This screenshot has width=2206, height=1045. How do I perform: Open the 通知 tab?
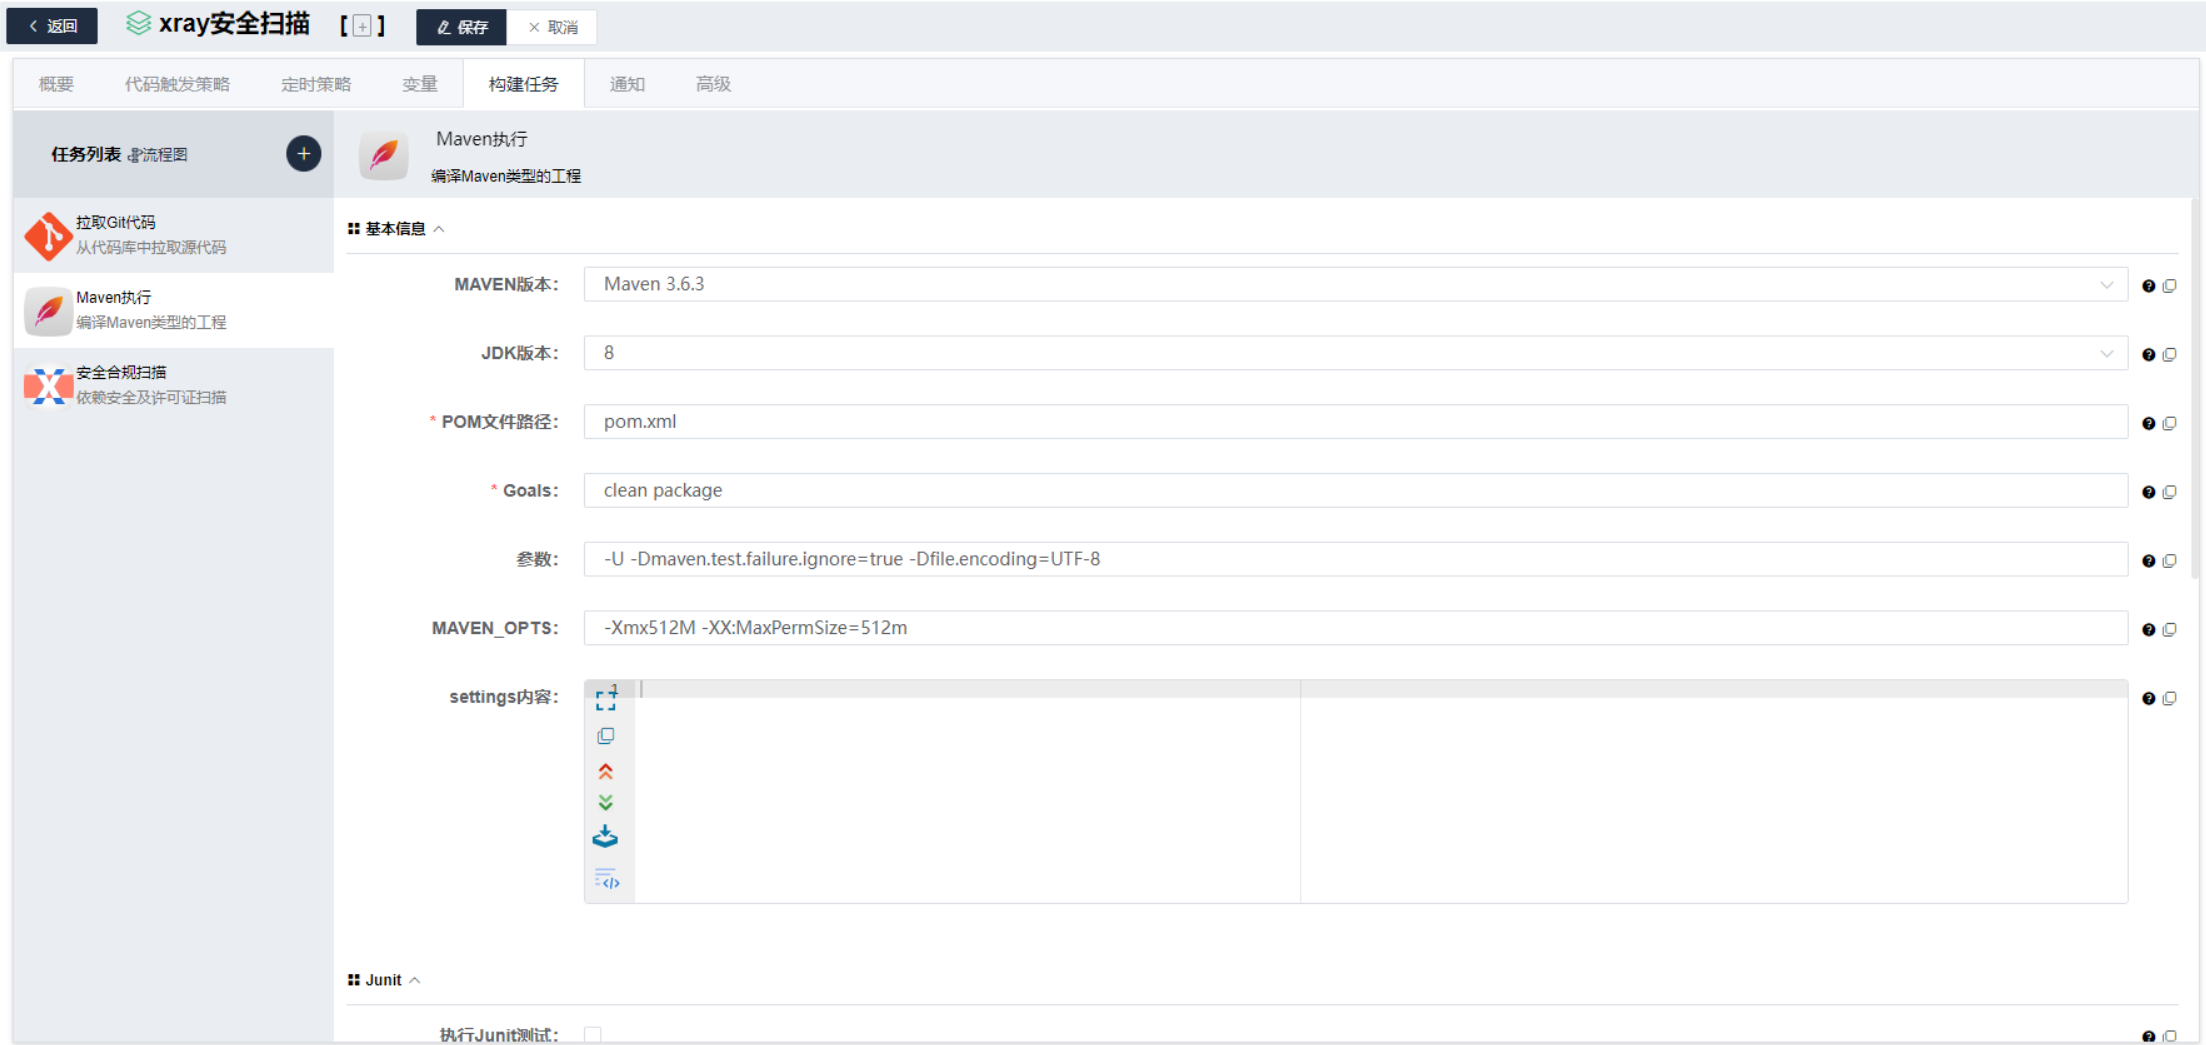627,84
